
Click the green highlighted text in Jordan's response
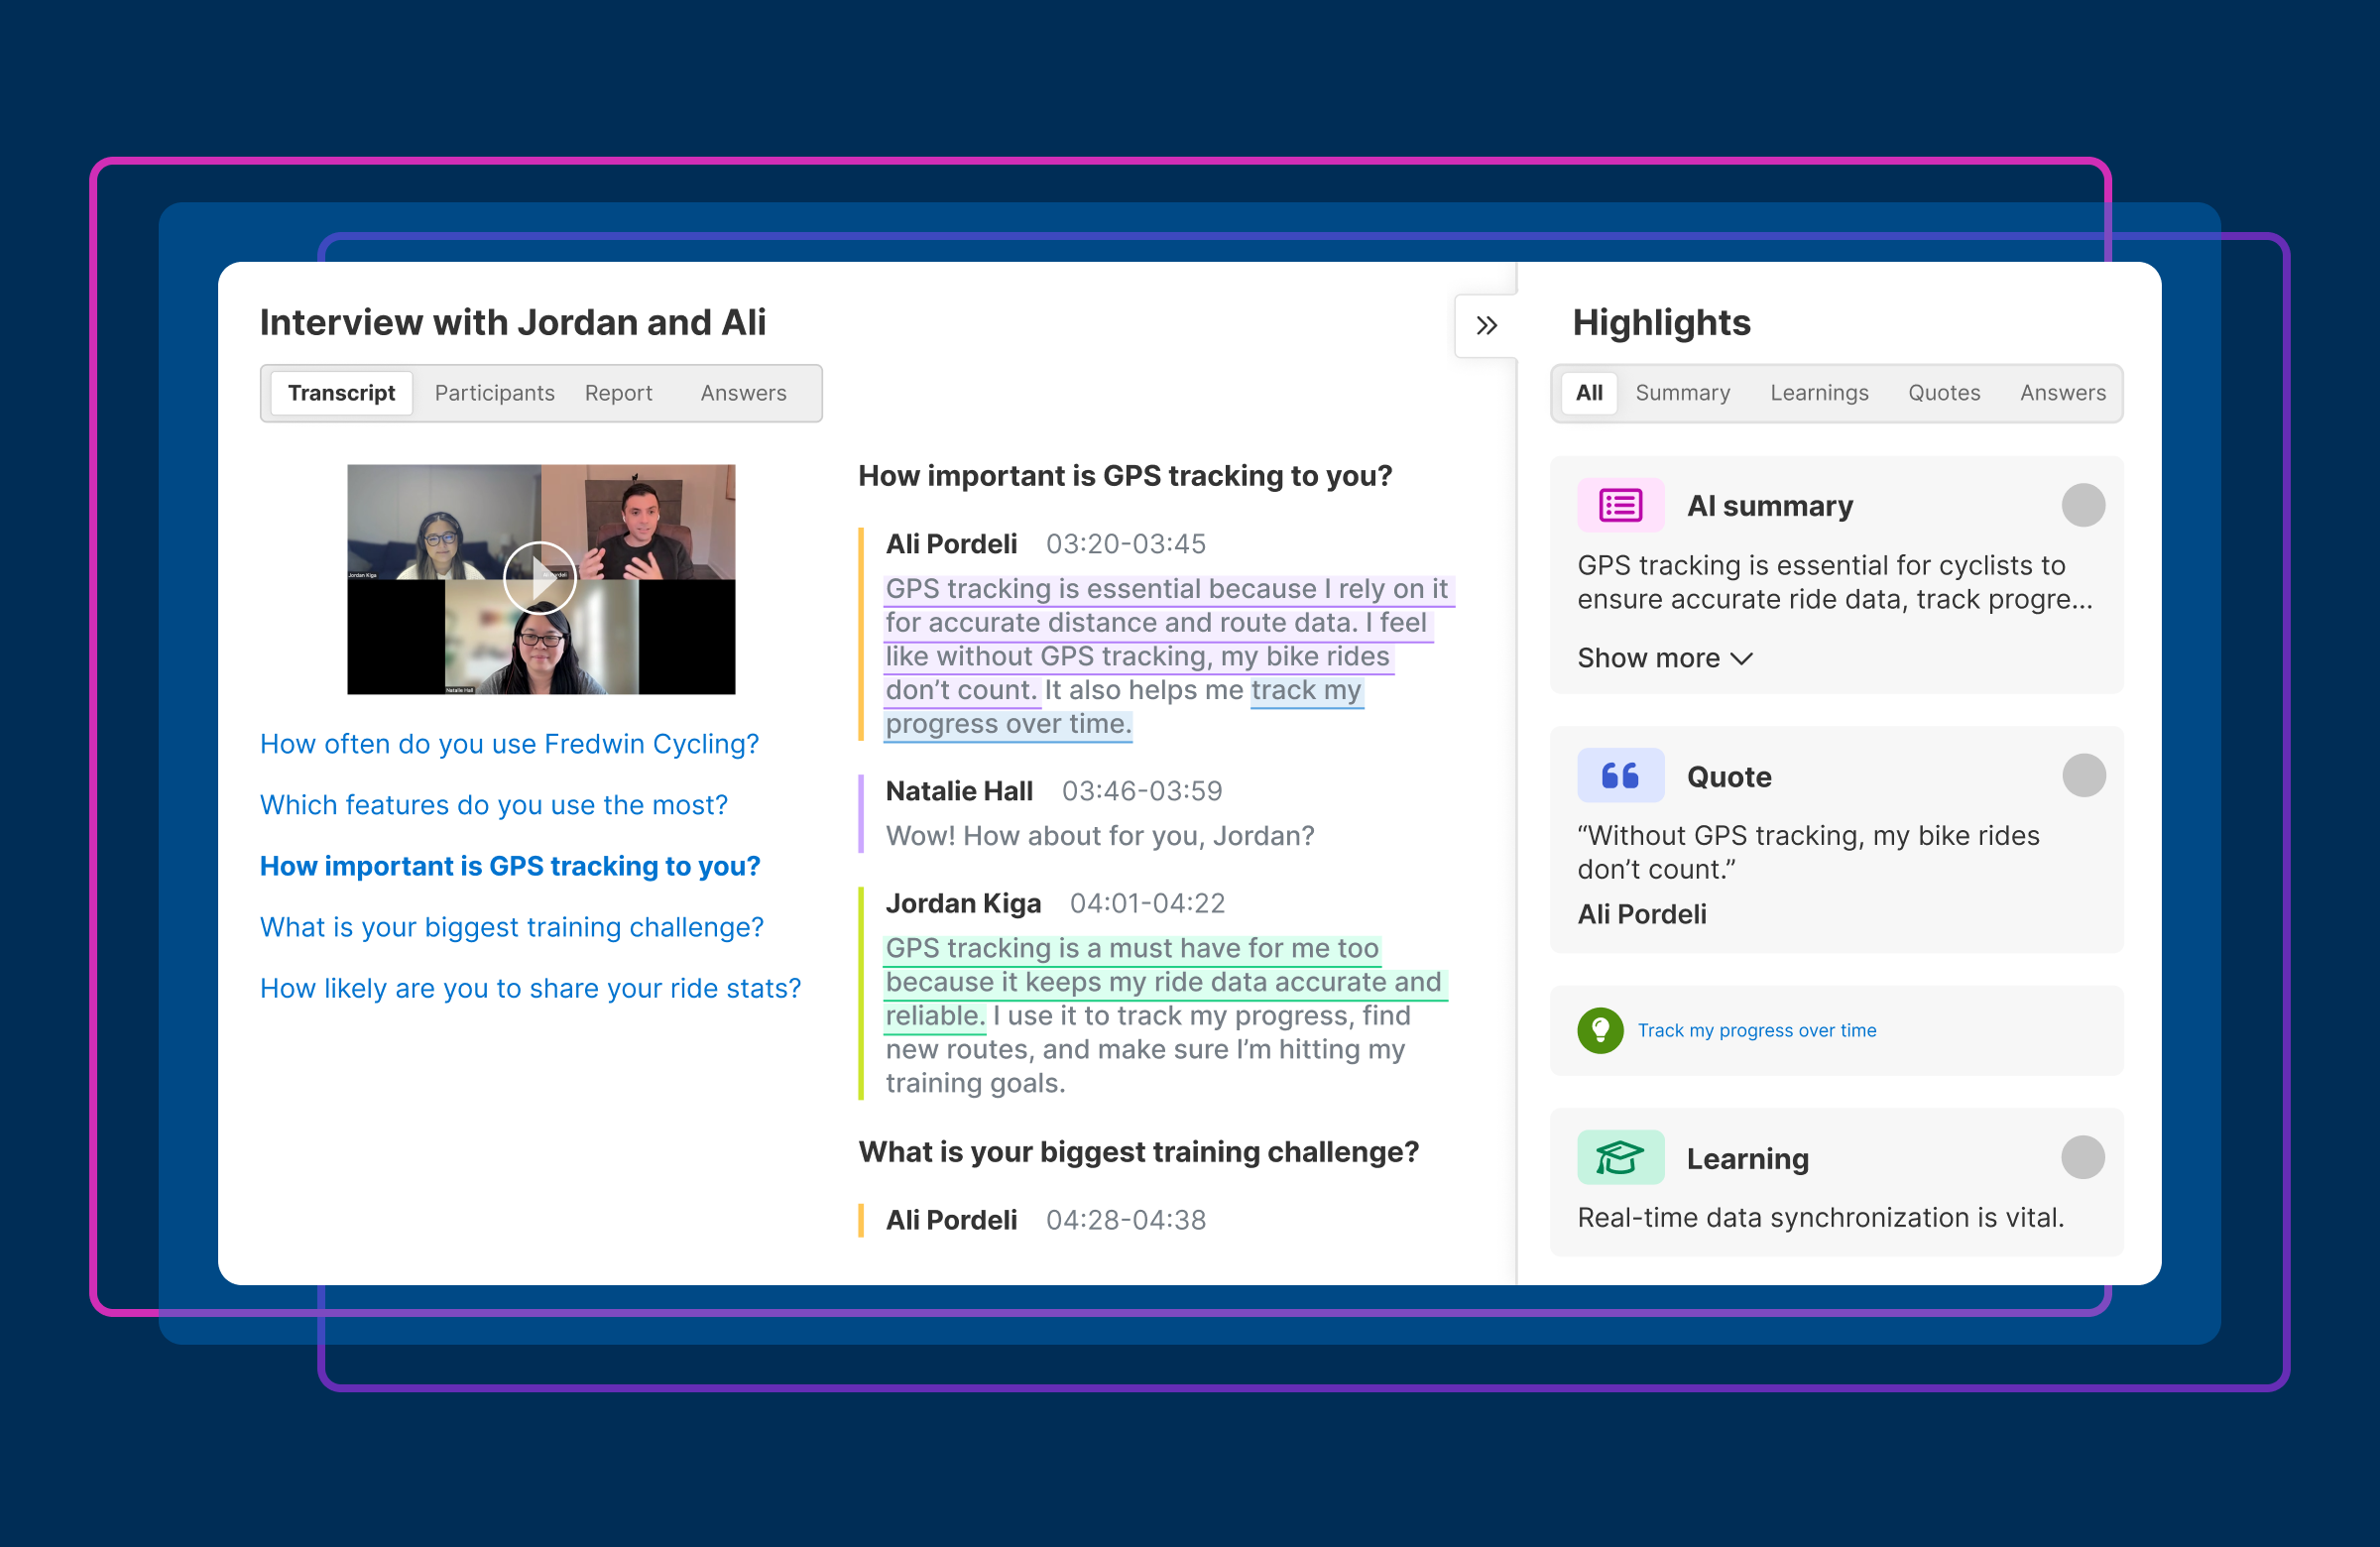(1162, 982)
